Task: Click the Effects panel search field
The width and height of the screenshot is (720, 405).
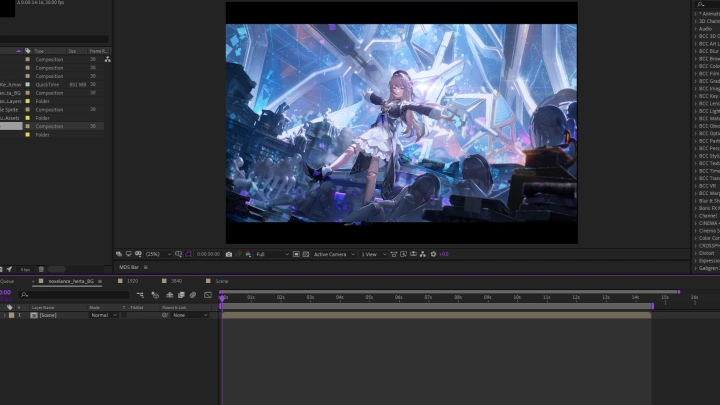Action: tap(707, 4)
